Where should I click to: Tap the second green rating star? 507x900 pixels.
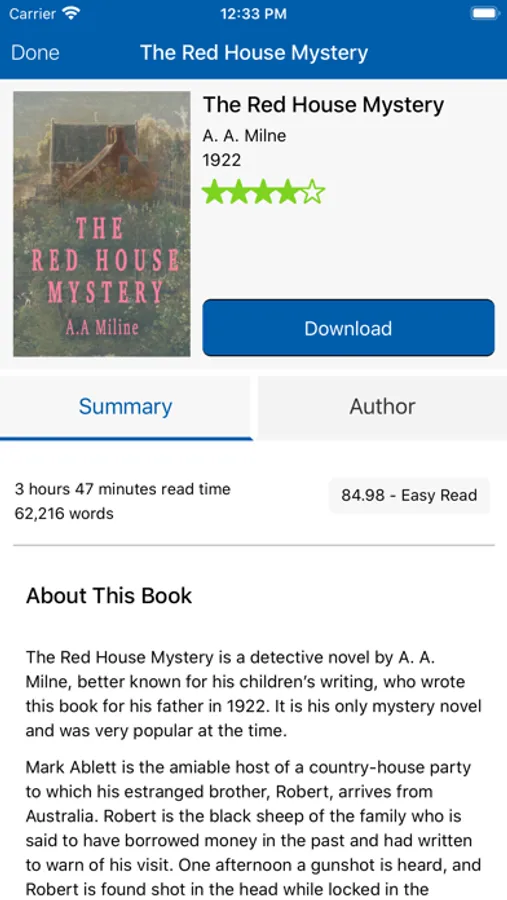(239, 193)
